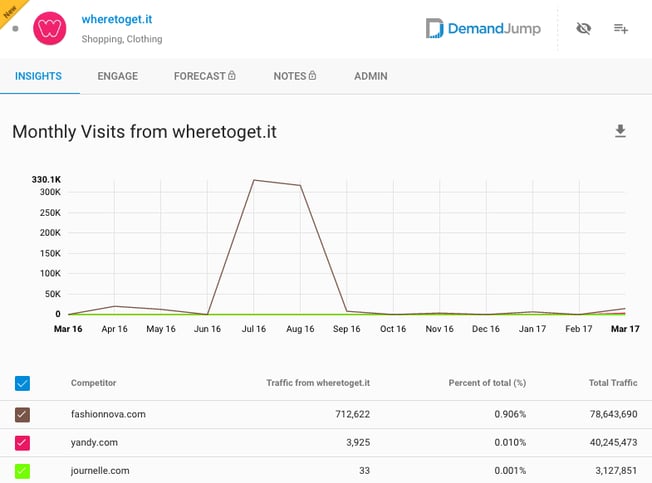This screenshot has height=483, width=652.
Task: Click the Jul 16 axis label
Action: [x=254, y=329]
